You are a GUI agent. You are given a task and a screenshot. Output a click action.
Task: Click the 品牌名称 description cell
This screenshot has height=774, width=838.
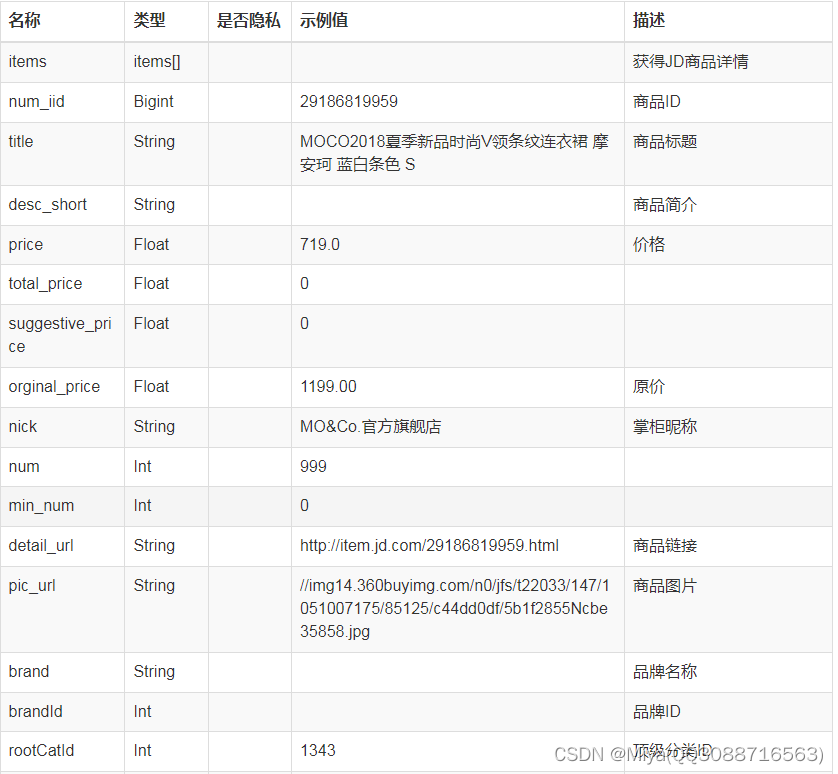click(665, 672)
